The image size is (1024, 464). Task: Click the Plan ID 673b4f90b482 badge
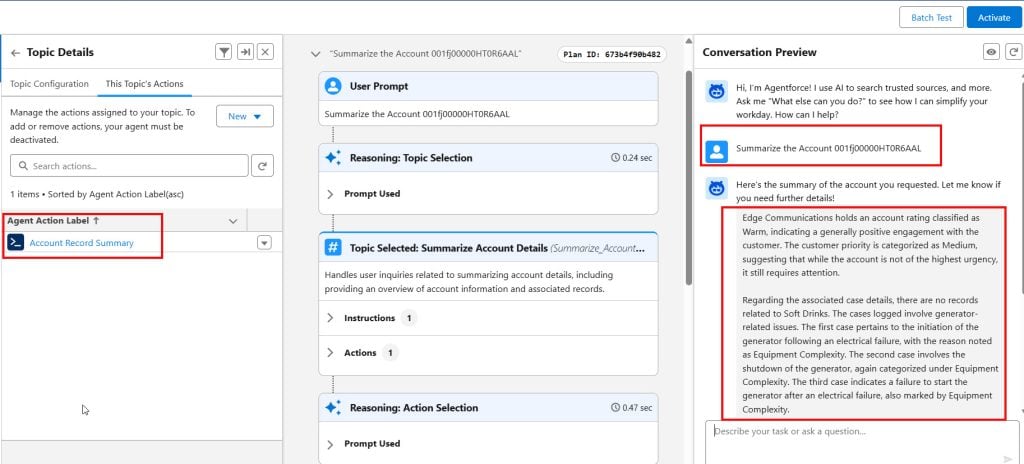(x=611, y=54)
